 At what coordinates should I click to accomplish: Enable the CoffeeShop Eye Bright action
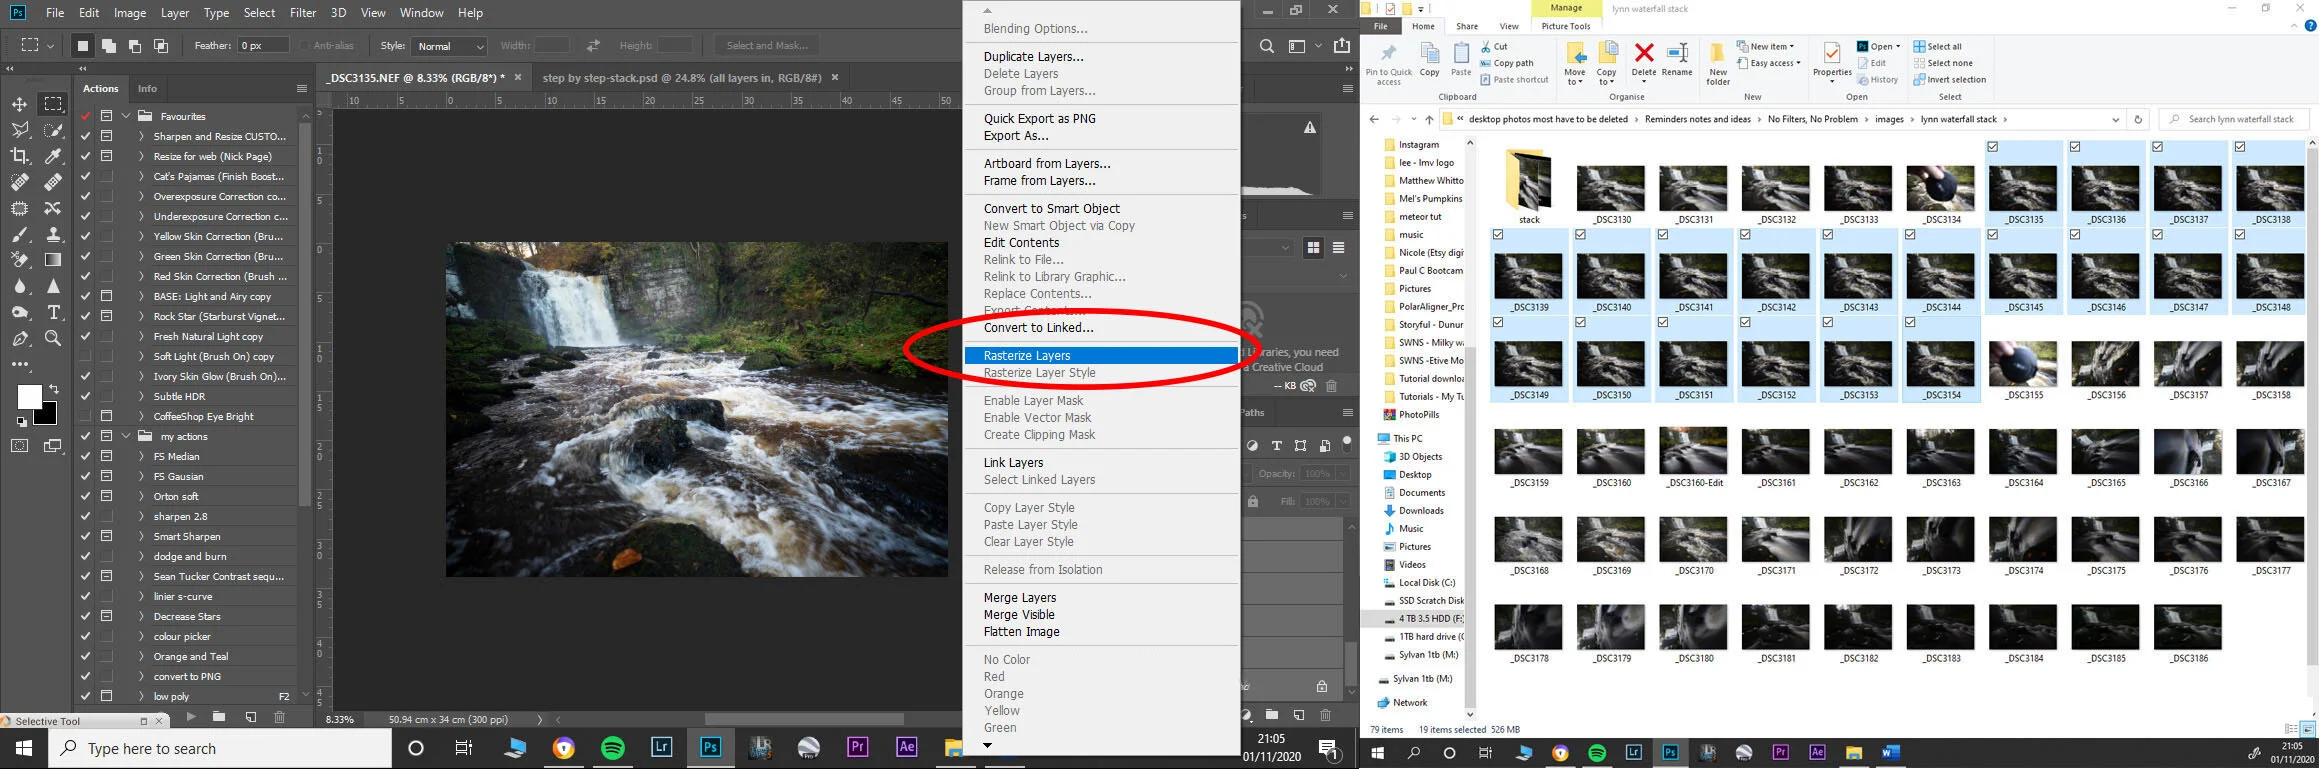(86, 416)
